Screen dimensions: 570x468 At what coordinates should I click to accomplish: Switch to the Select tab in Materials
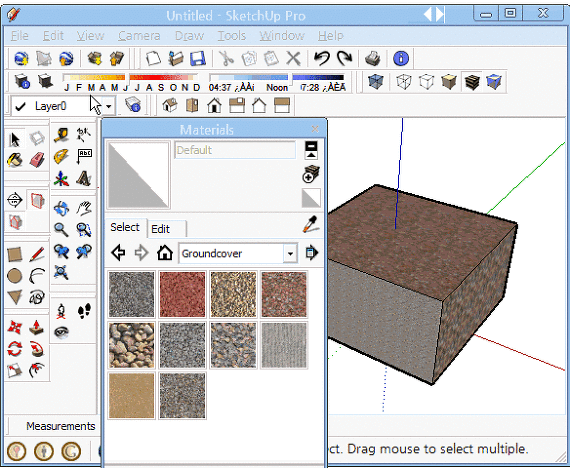[125, 227]
